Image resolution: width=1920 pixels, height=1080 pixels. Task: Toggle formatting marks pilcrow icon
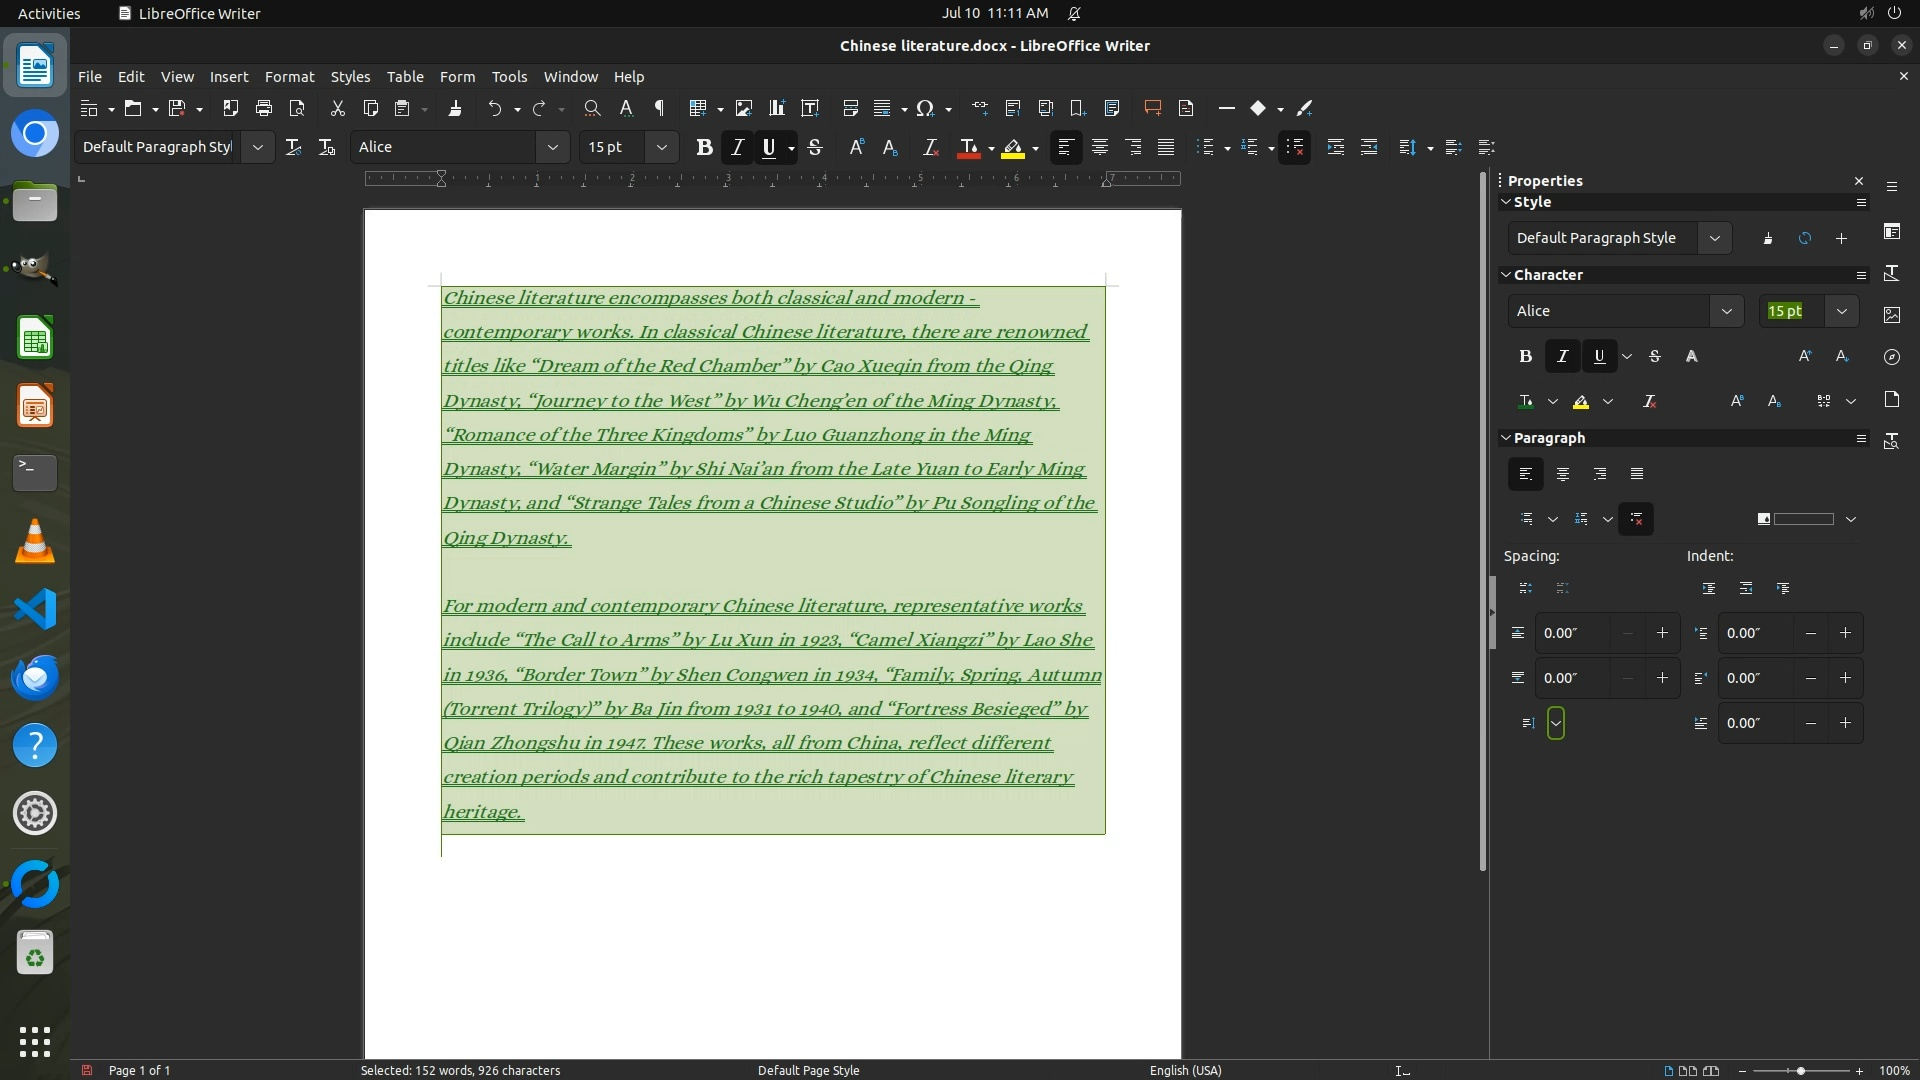pyautogui.click(x=659, y=108)
